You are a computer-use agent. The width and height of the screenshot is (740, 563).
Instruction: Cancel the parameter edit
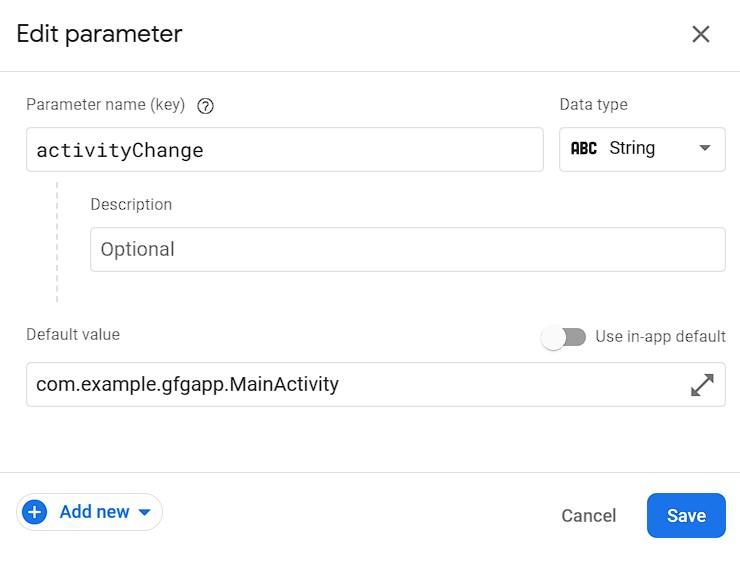tap(588, 516)
